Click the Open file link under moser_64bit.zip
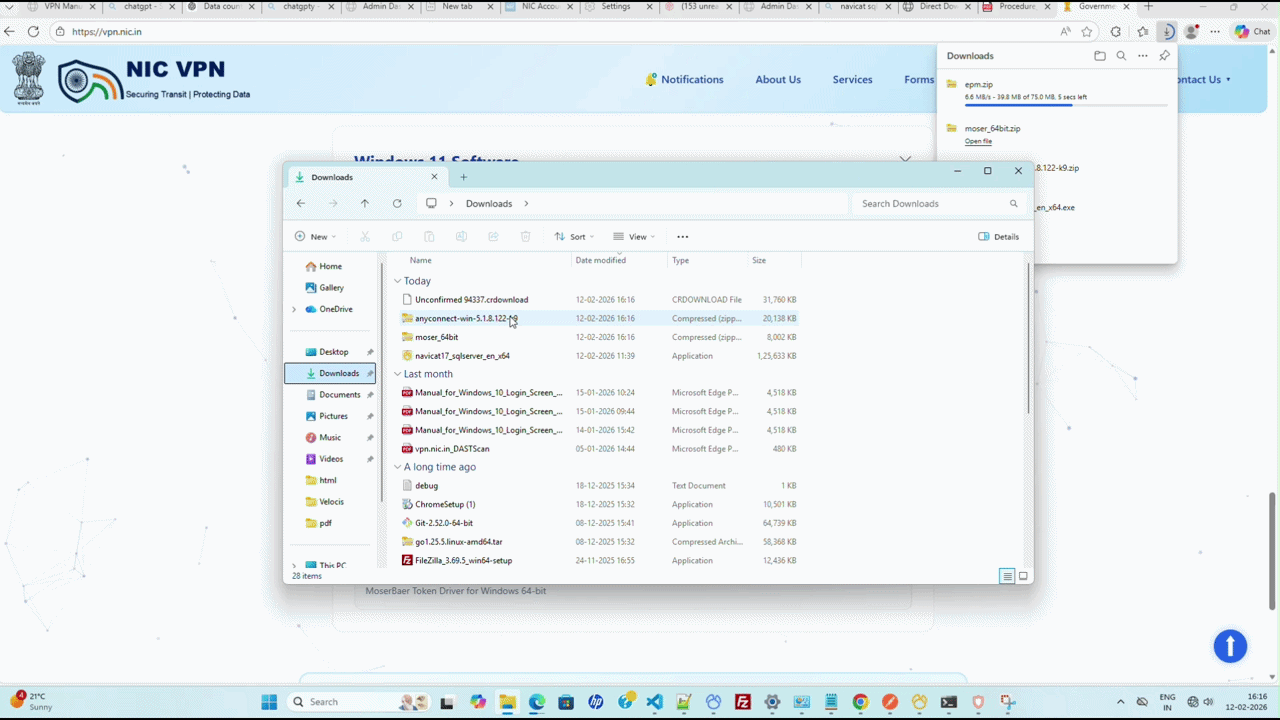Viewport: 1280px width, 720px height. click(x=977, y=141)
